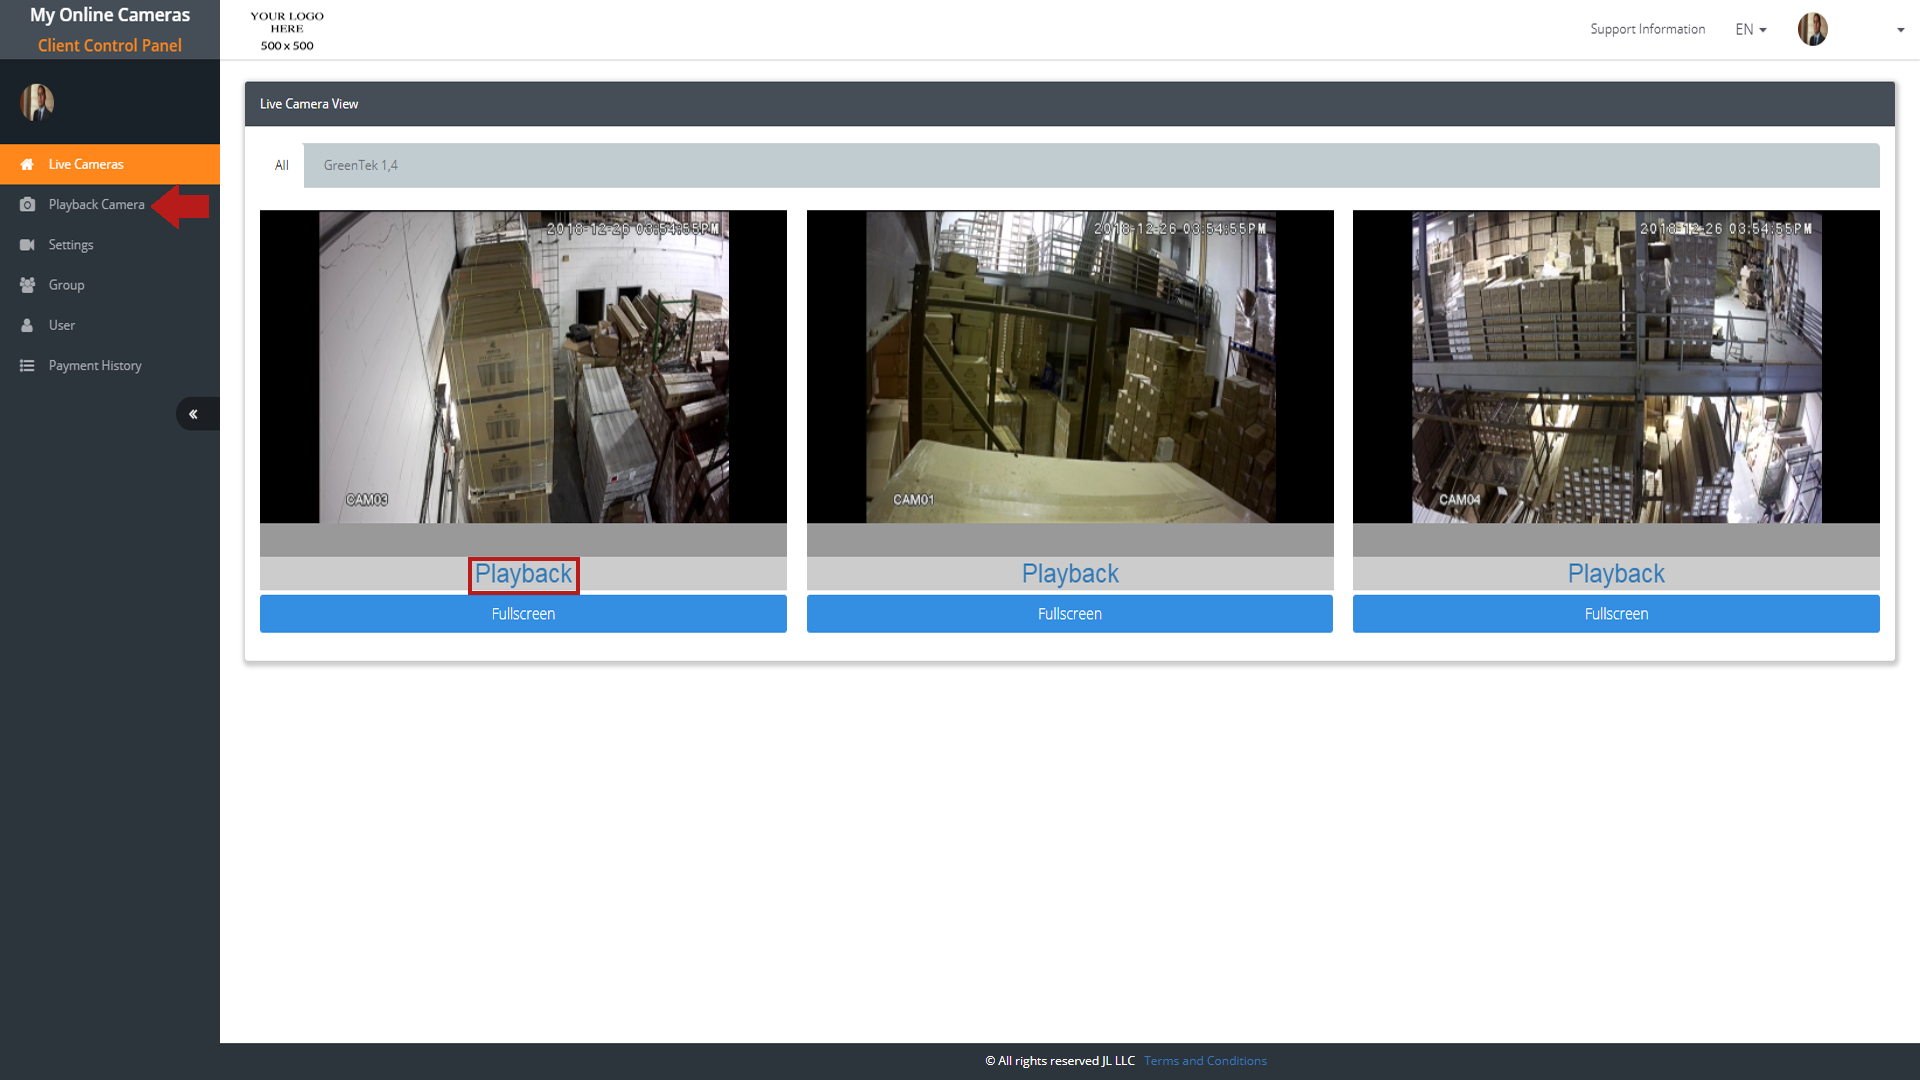Expand the user account dropdown arrow

pyautogui.click(x=1900, y=30)
